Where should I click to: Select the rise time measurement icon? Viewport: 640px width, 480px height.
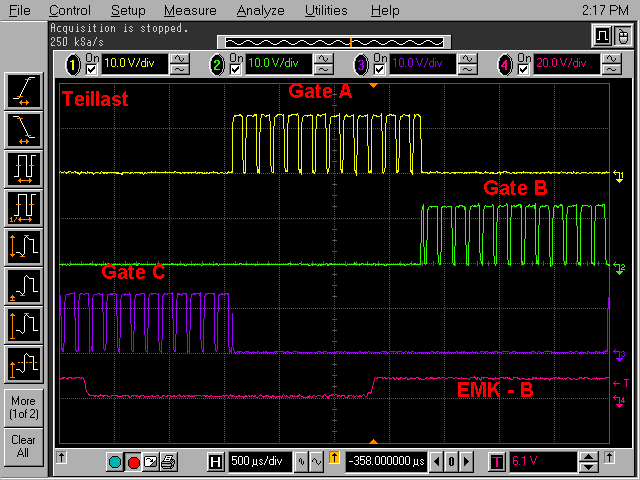point(23,92)
